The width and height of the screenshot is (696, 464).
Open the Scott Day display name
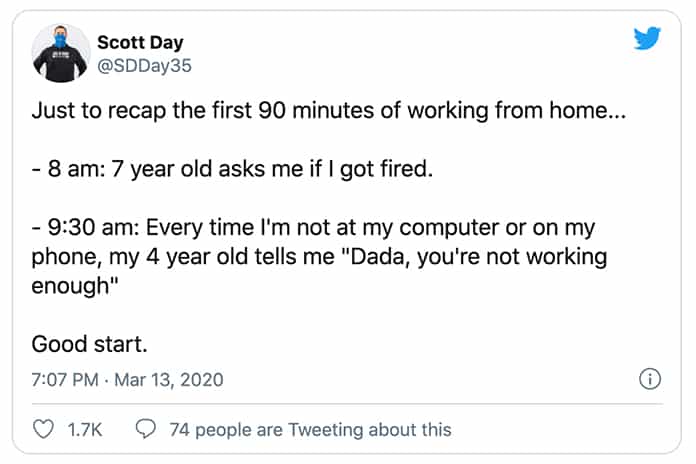140,43
